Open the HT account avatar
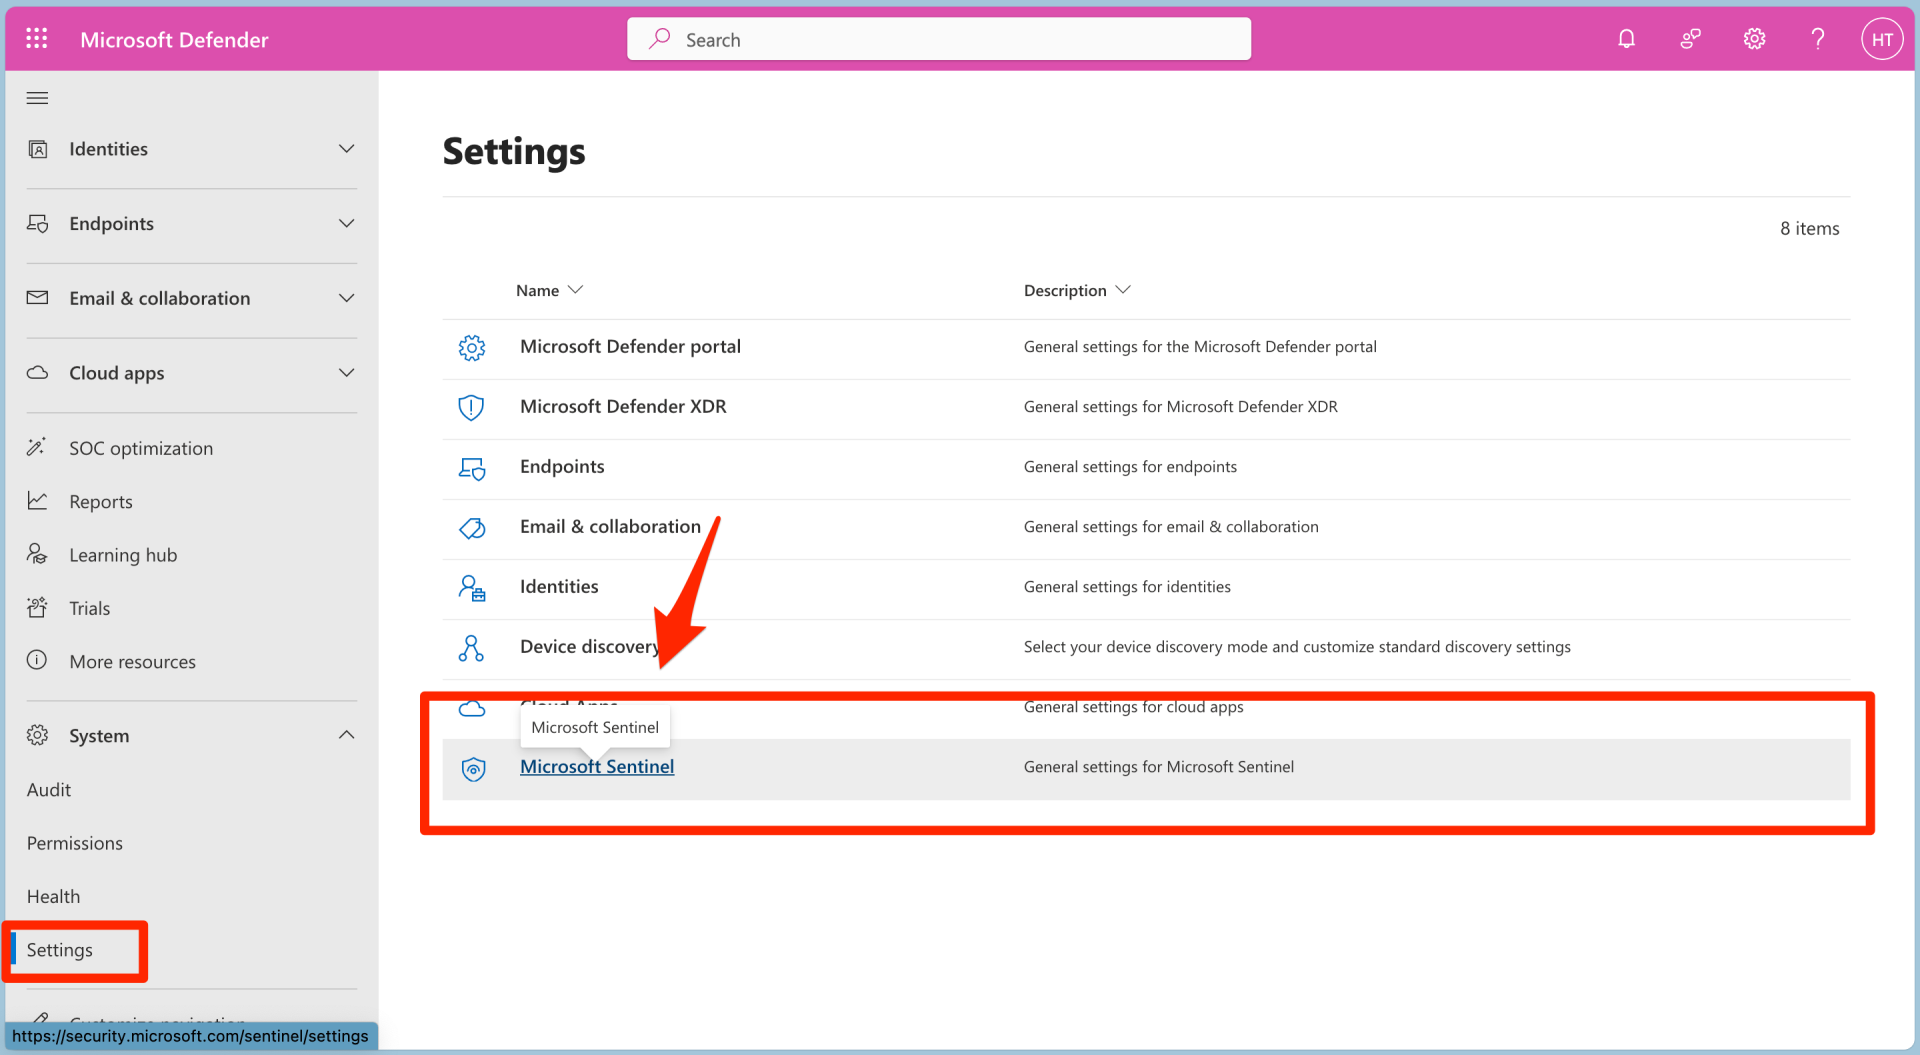 tap(1882, 38)
